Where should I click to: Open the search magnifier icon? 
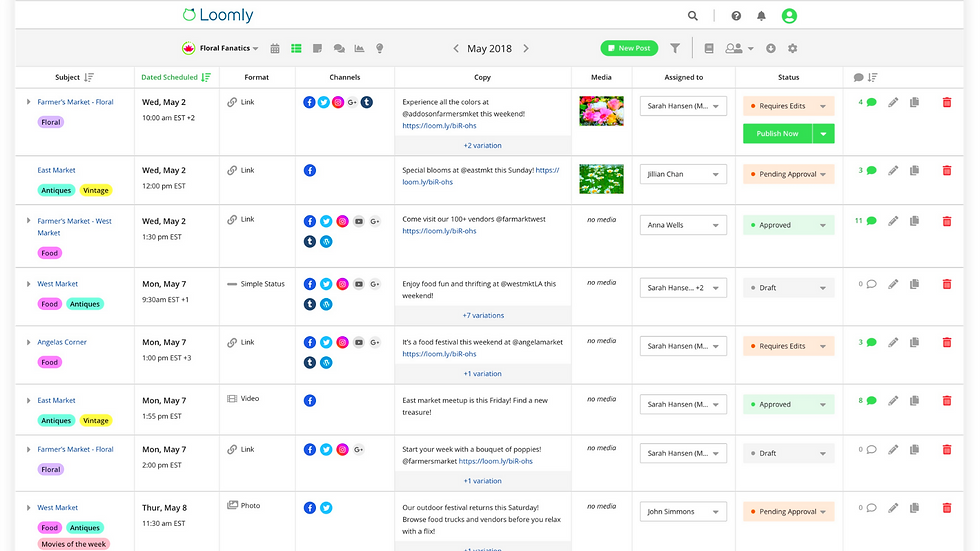pyautogui.click(x=692, y=16)
